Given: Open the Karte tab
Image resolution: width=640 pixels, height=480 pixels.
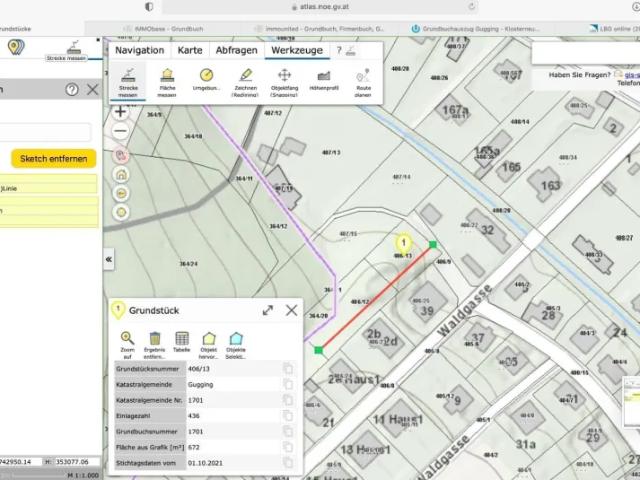Looking at the screenshot, I should tap(190, 50).
